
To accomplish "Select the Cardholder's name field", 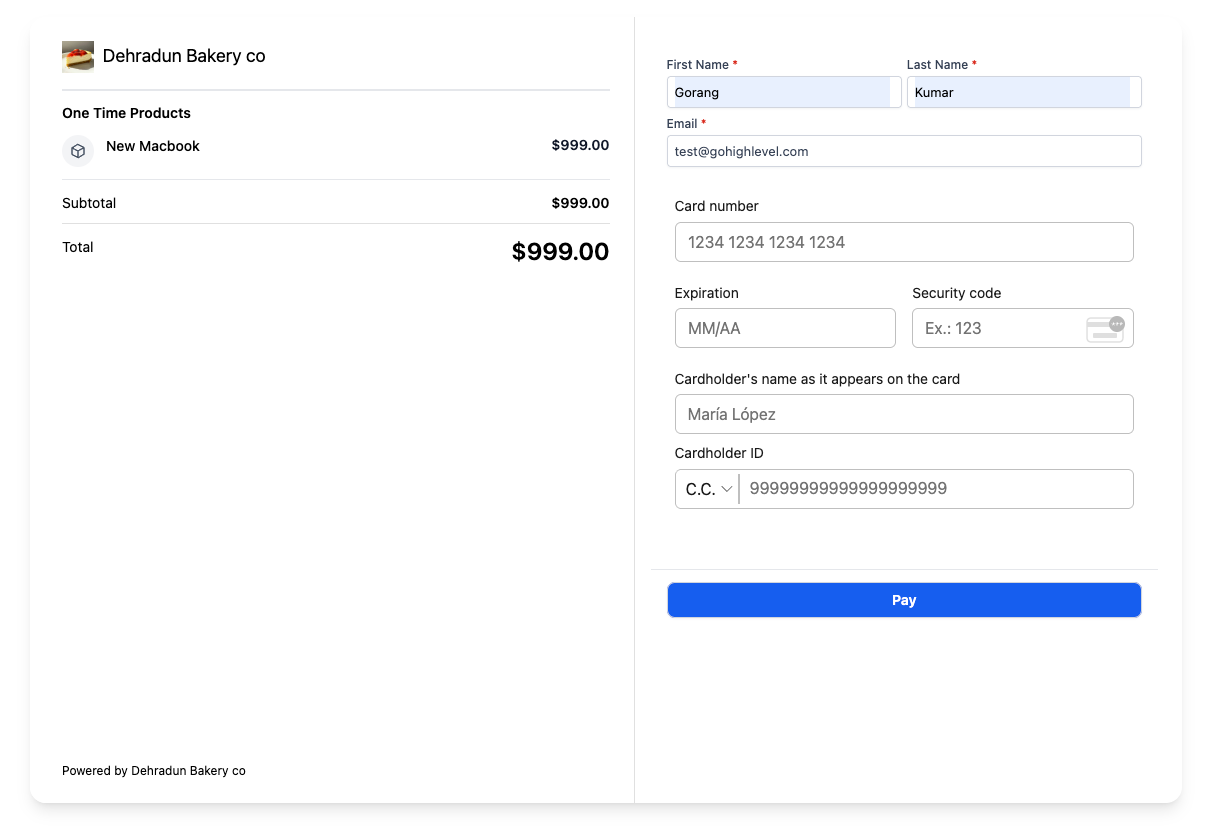I will coord(904,414).
